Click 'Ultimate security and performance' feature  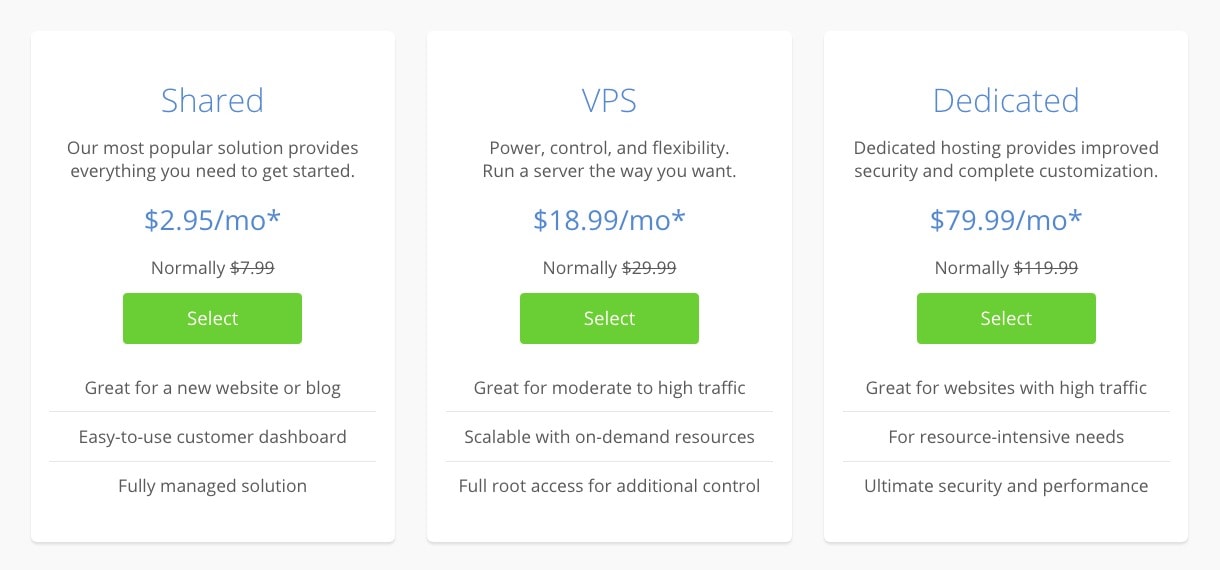coord(1006,486)
